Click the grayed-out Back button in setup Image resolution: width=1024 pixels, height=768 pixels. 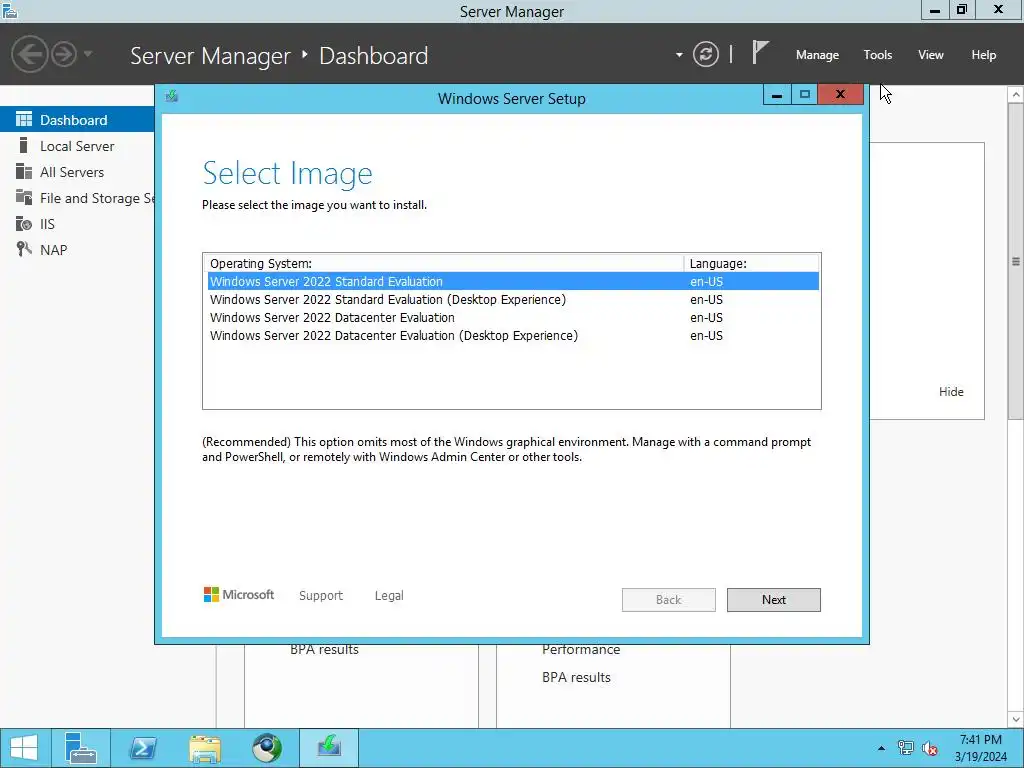point(669,600)
